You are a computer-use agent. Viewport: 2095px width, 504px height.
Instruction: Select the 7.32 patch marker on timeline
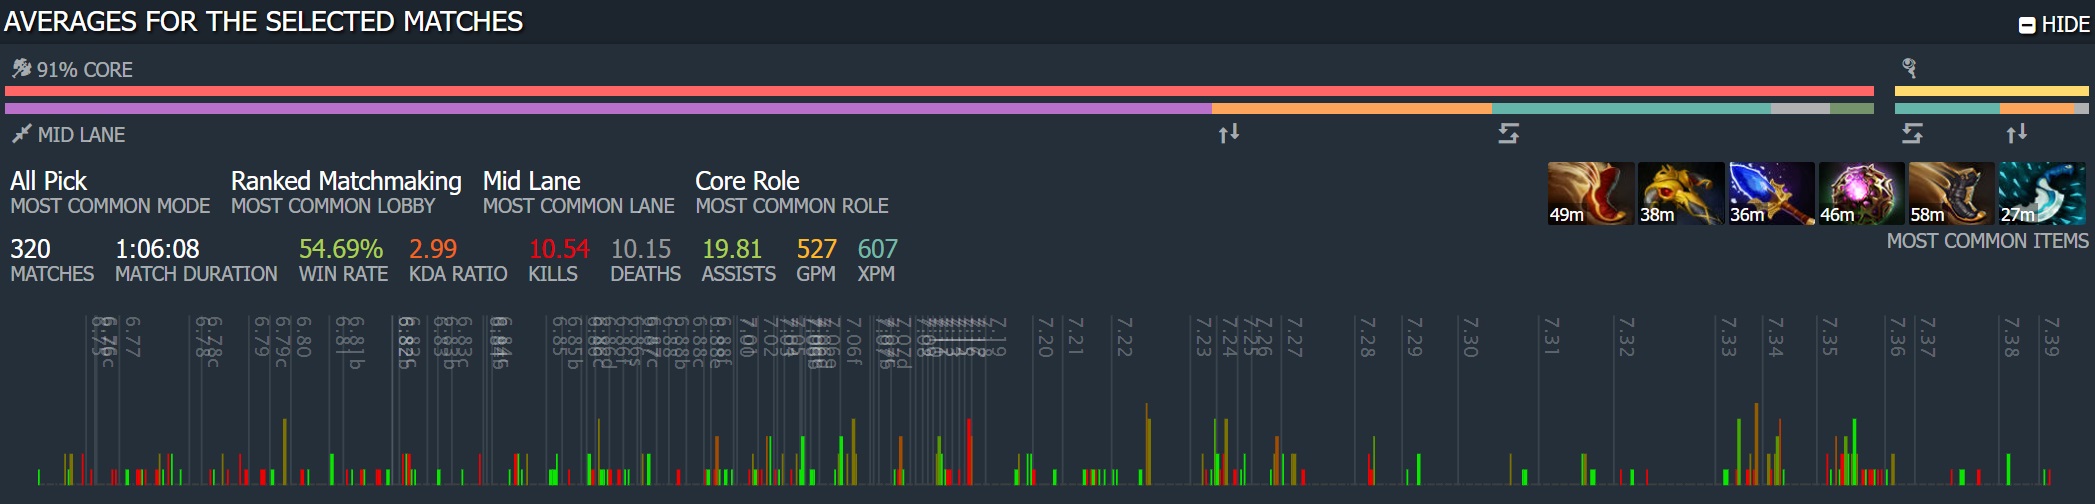(x=1626, y=337)
